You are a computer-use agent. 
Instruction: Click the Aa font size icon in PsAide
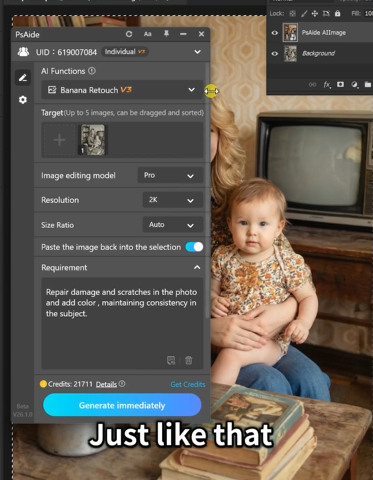(147, 34)
